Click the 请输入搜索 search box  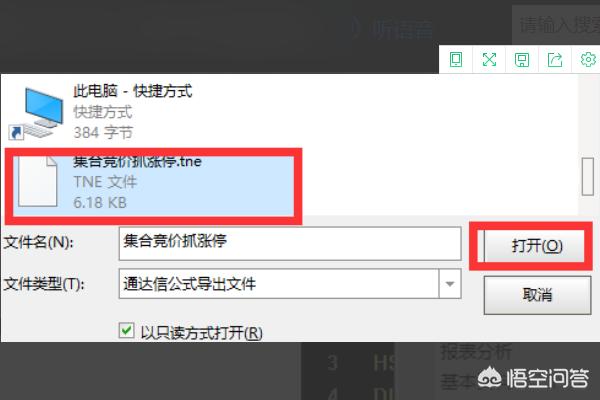tap(556, 25)
